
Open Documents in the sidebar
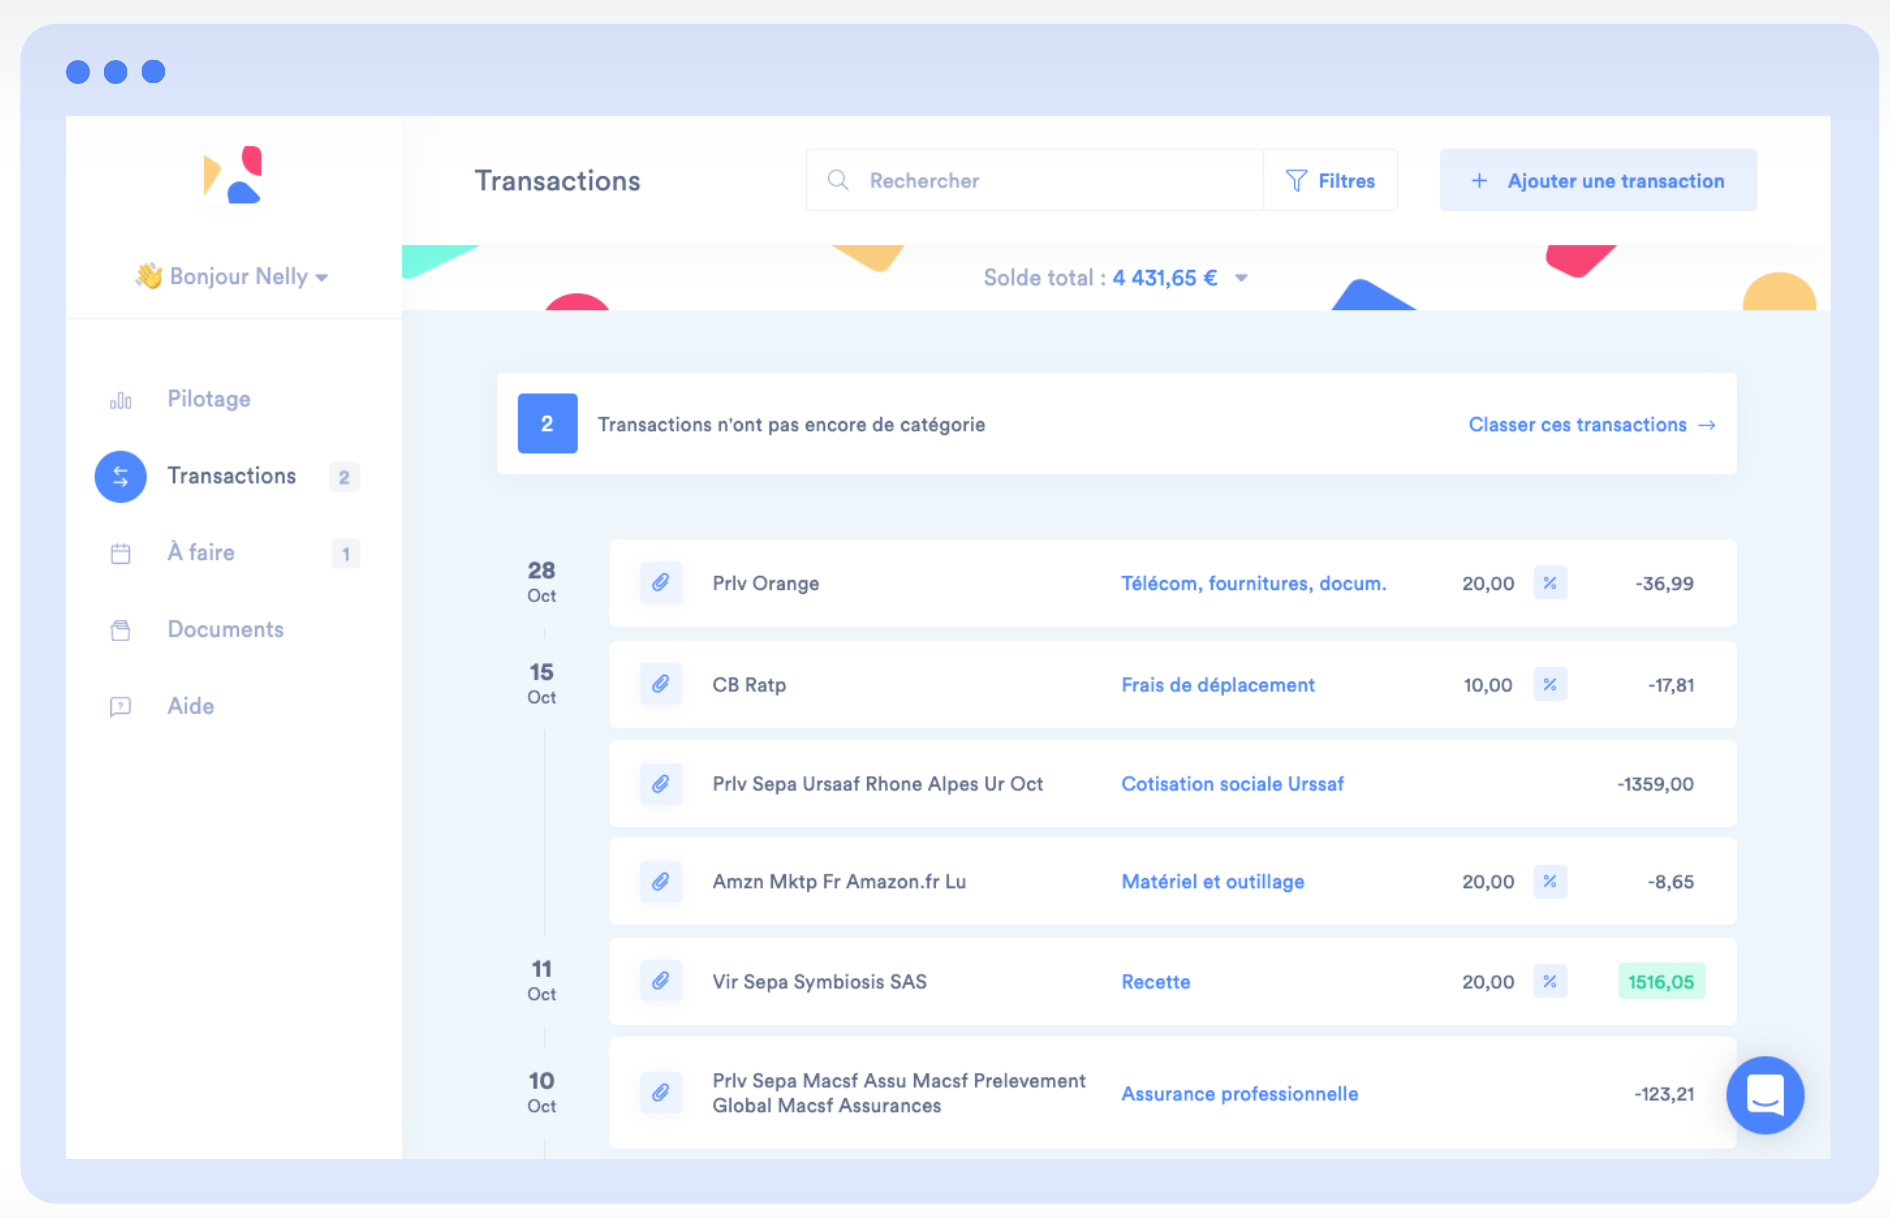(x=225, y=629)
